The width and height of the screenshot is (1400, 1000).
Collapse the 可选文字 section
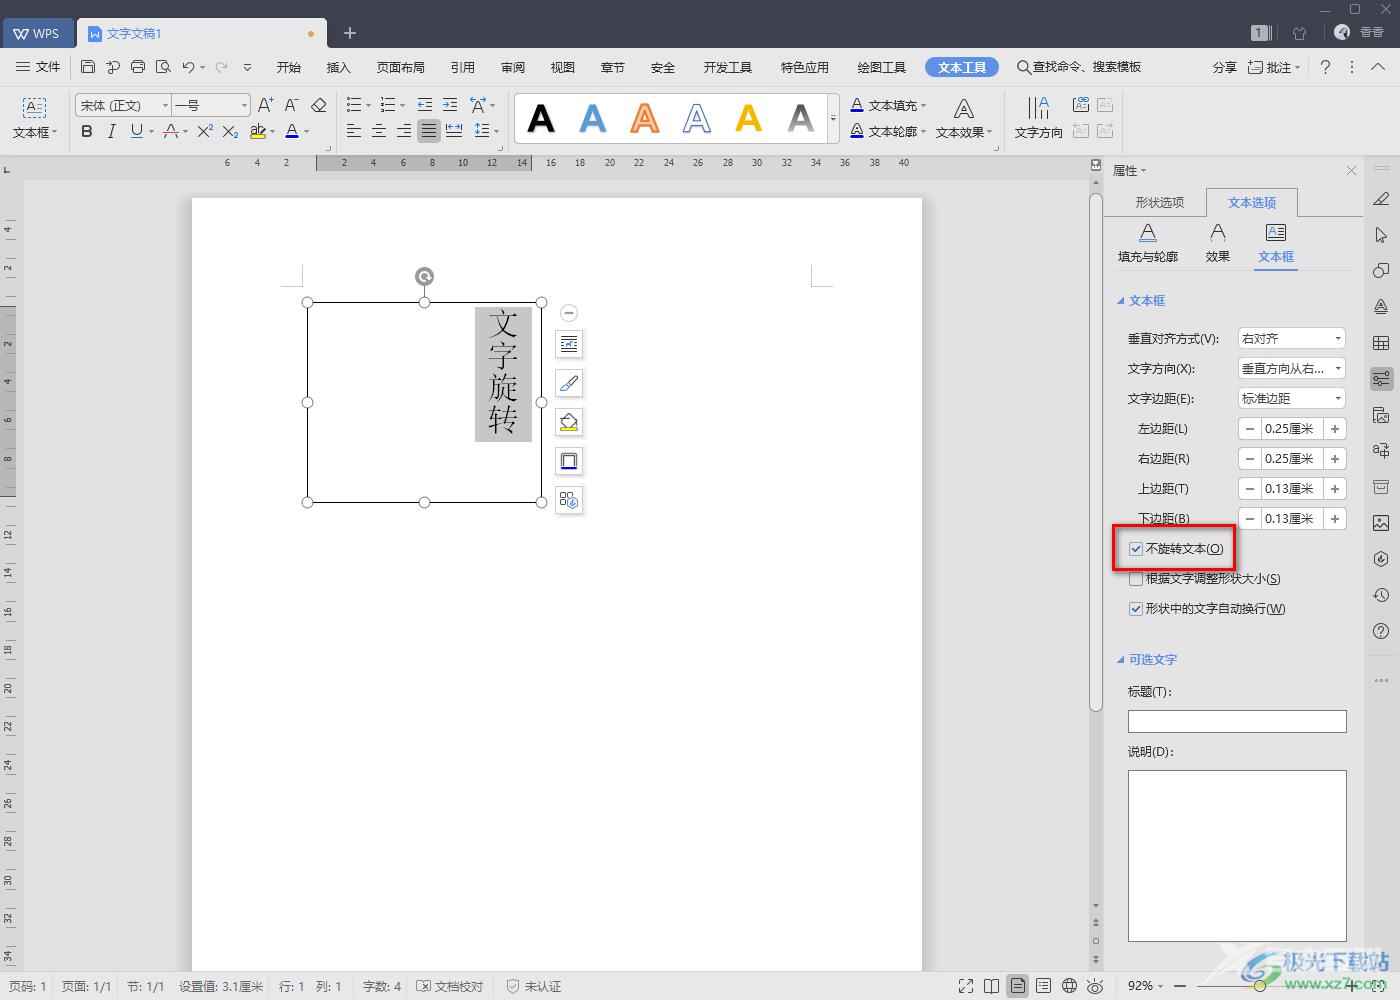tap(1121, 660)
